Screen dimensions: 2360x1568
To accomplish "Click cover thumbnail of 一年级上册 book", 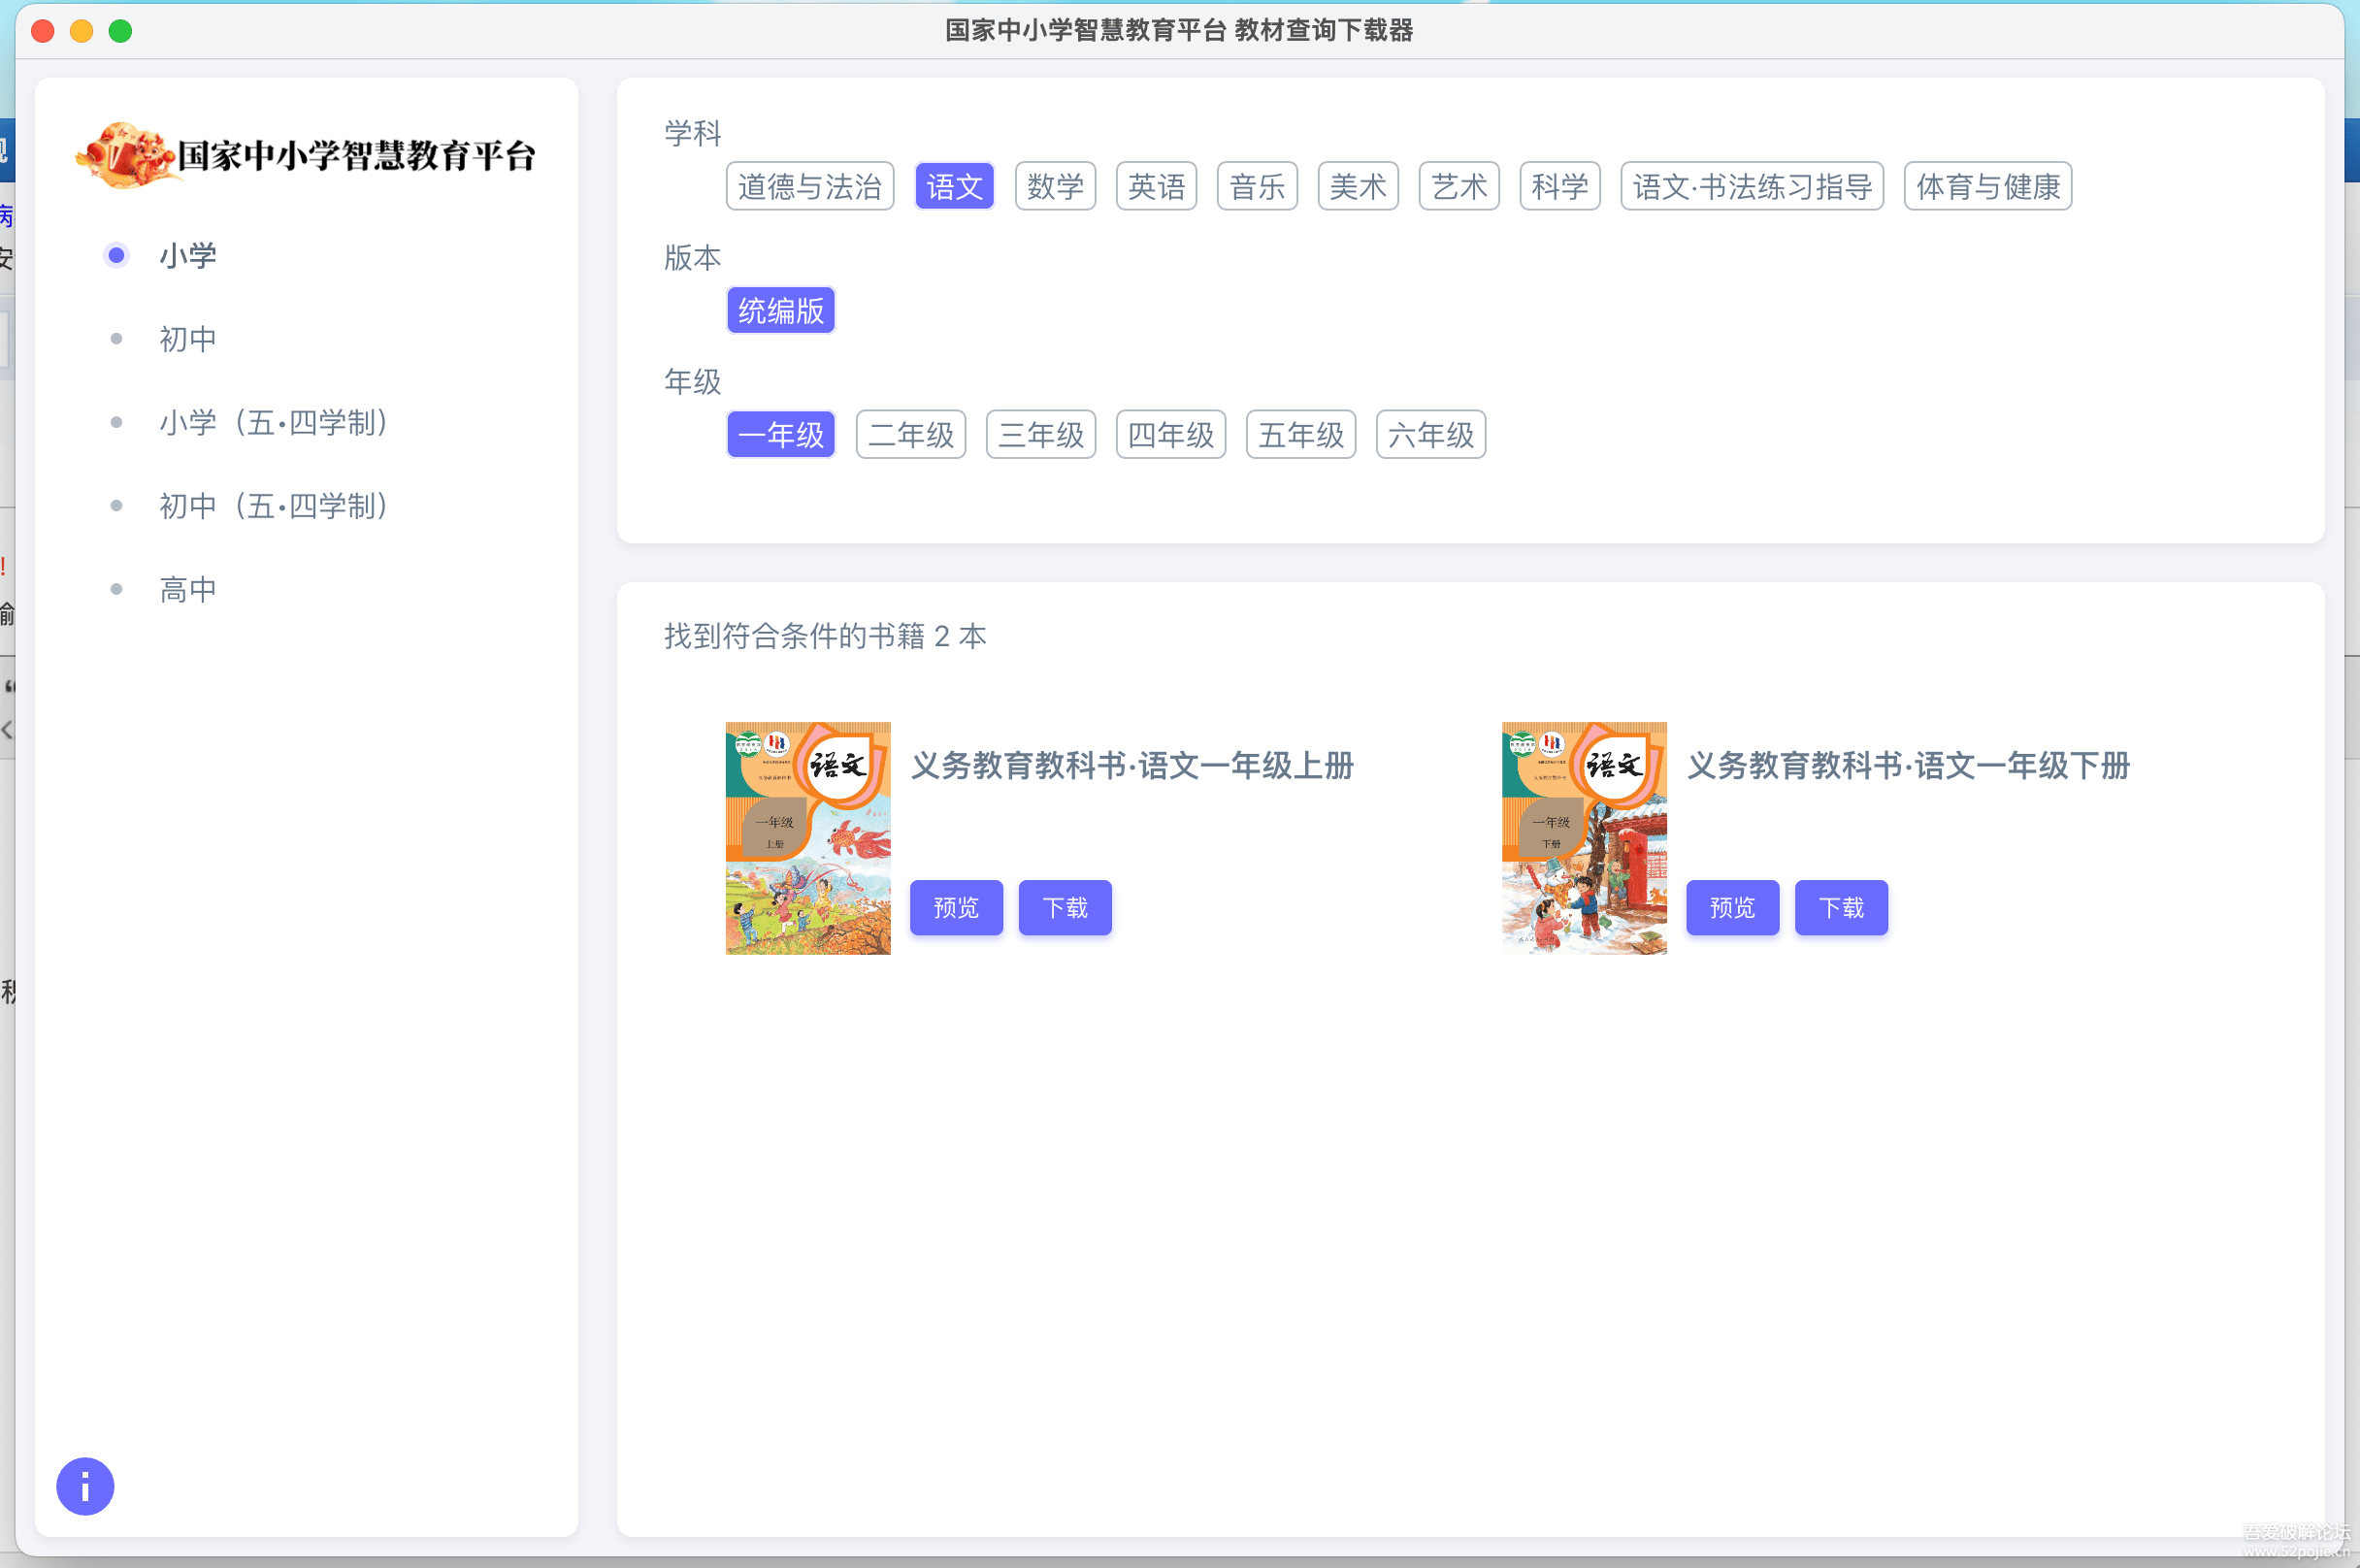I will coord(808,838).
